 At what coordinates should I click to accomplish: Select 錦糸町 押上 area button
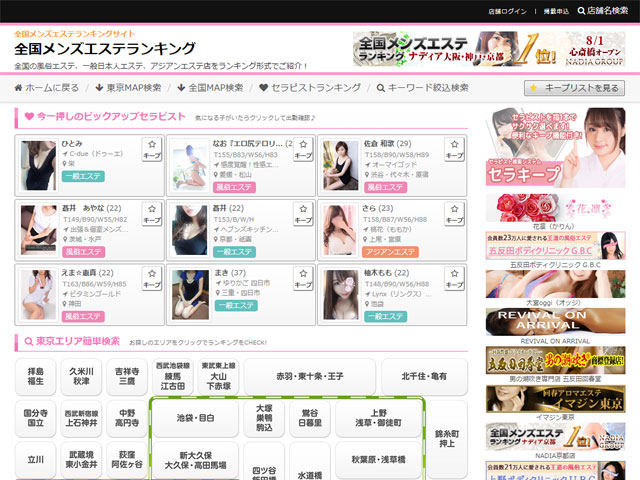(x=447, y=439)
